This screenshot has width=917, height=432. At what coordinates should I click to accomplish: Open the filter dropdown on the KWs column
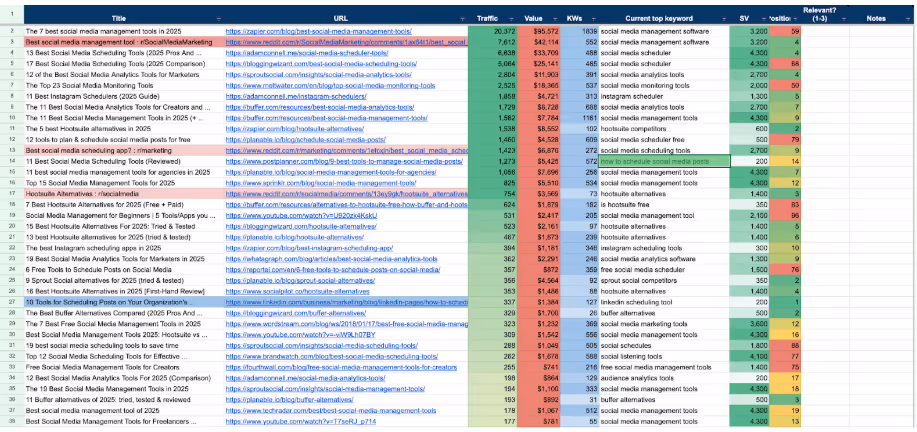[592, 19]
